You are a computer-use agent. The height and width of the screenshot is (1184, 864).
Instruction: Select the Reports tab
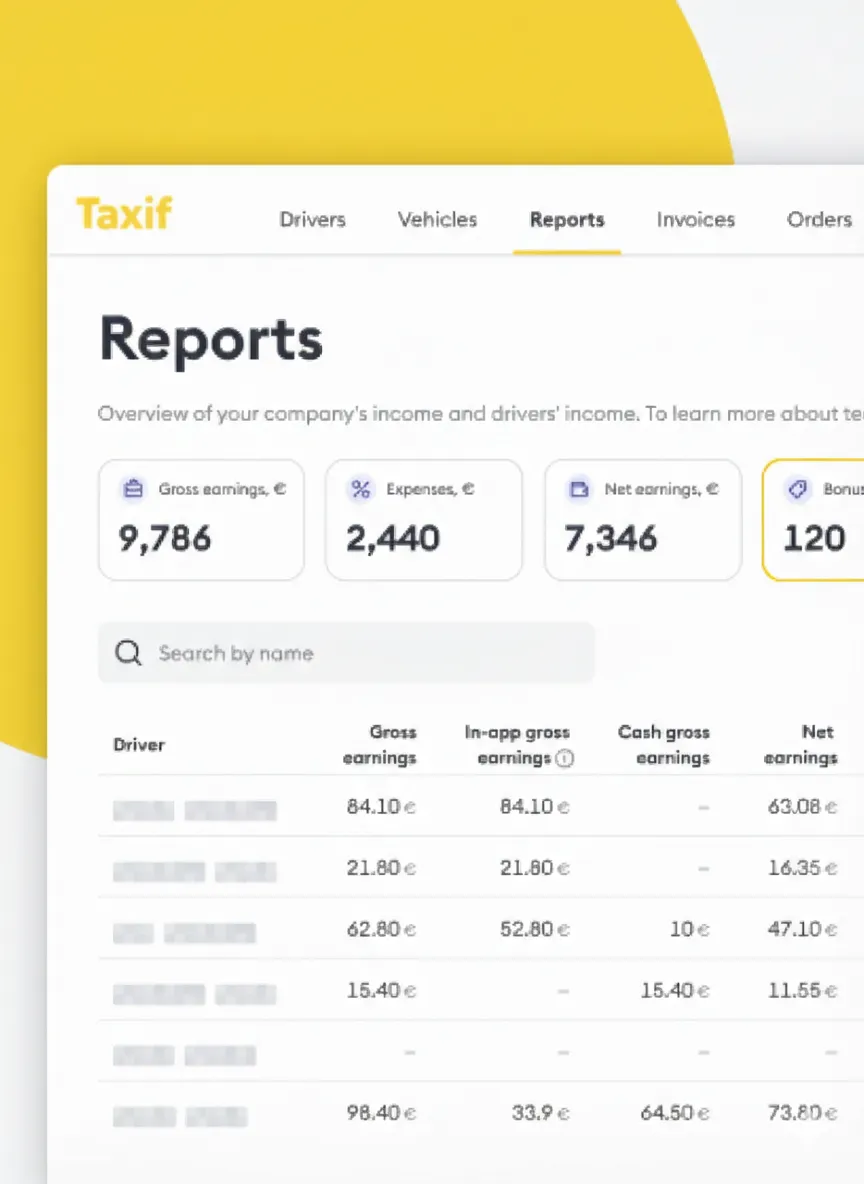click(x=567, y=220)
